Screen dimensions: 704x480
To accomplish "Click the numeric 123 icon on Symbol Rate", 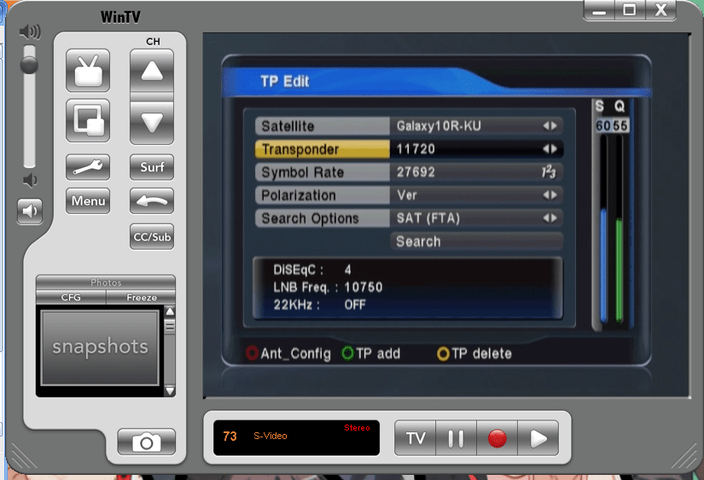I will pyautogui.click(x=549, y=172).
